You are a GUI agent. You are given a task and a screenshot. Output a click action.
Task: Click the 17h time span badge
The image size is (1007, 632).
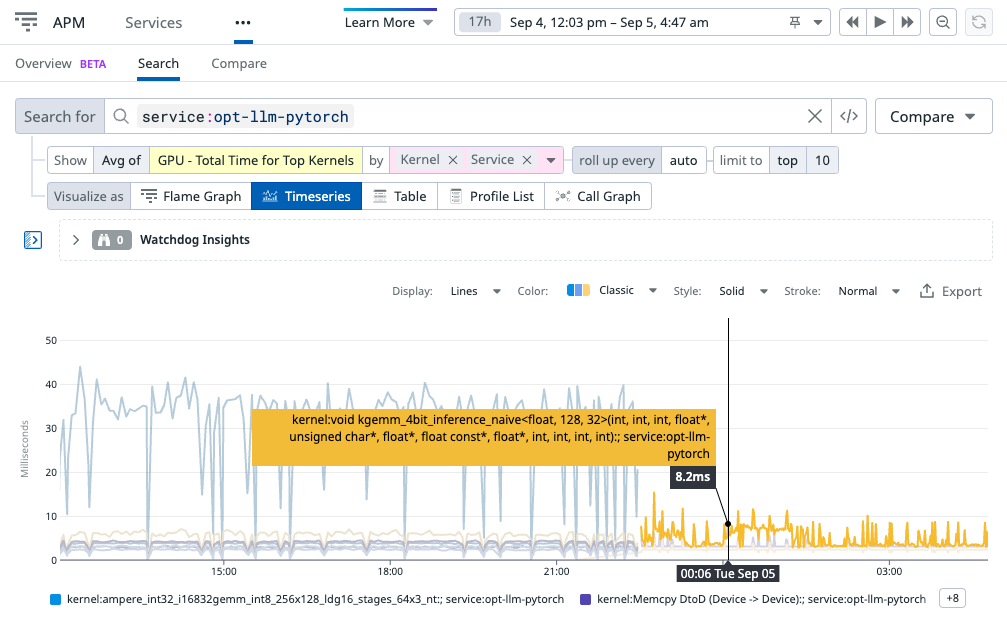[x=480, y=22]
